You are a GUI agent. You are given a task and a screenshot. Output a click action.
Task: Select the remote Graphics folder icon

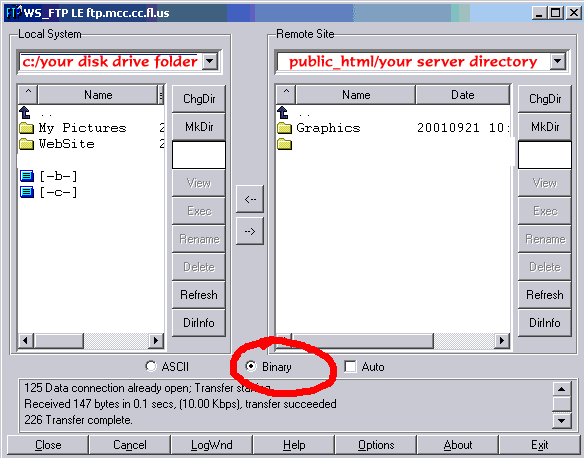pos(284,128)
